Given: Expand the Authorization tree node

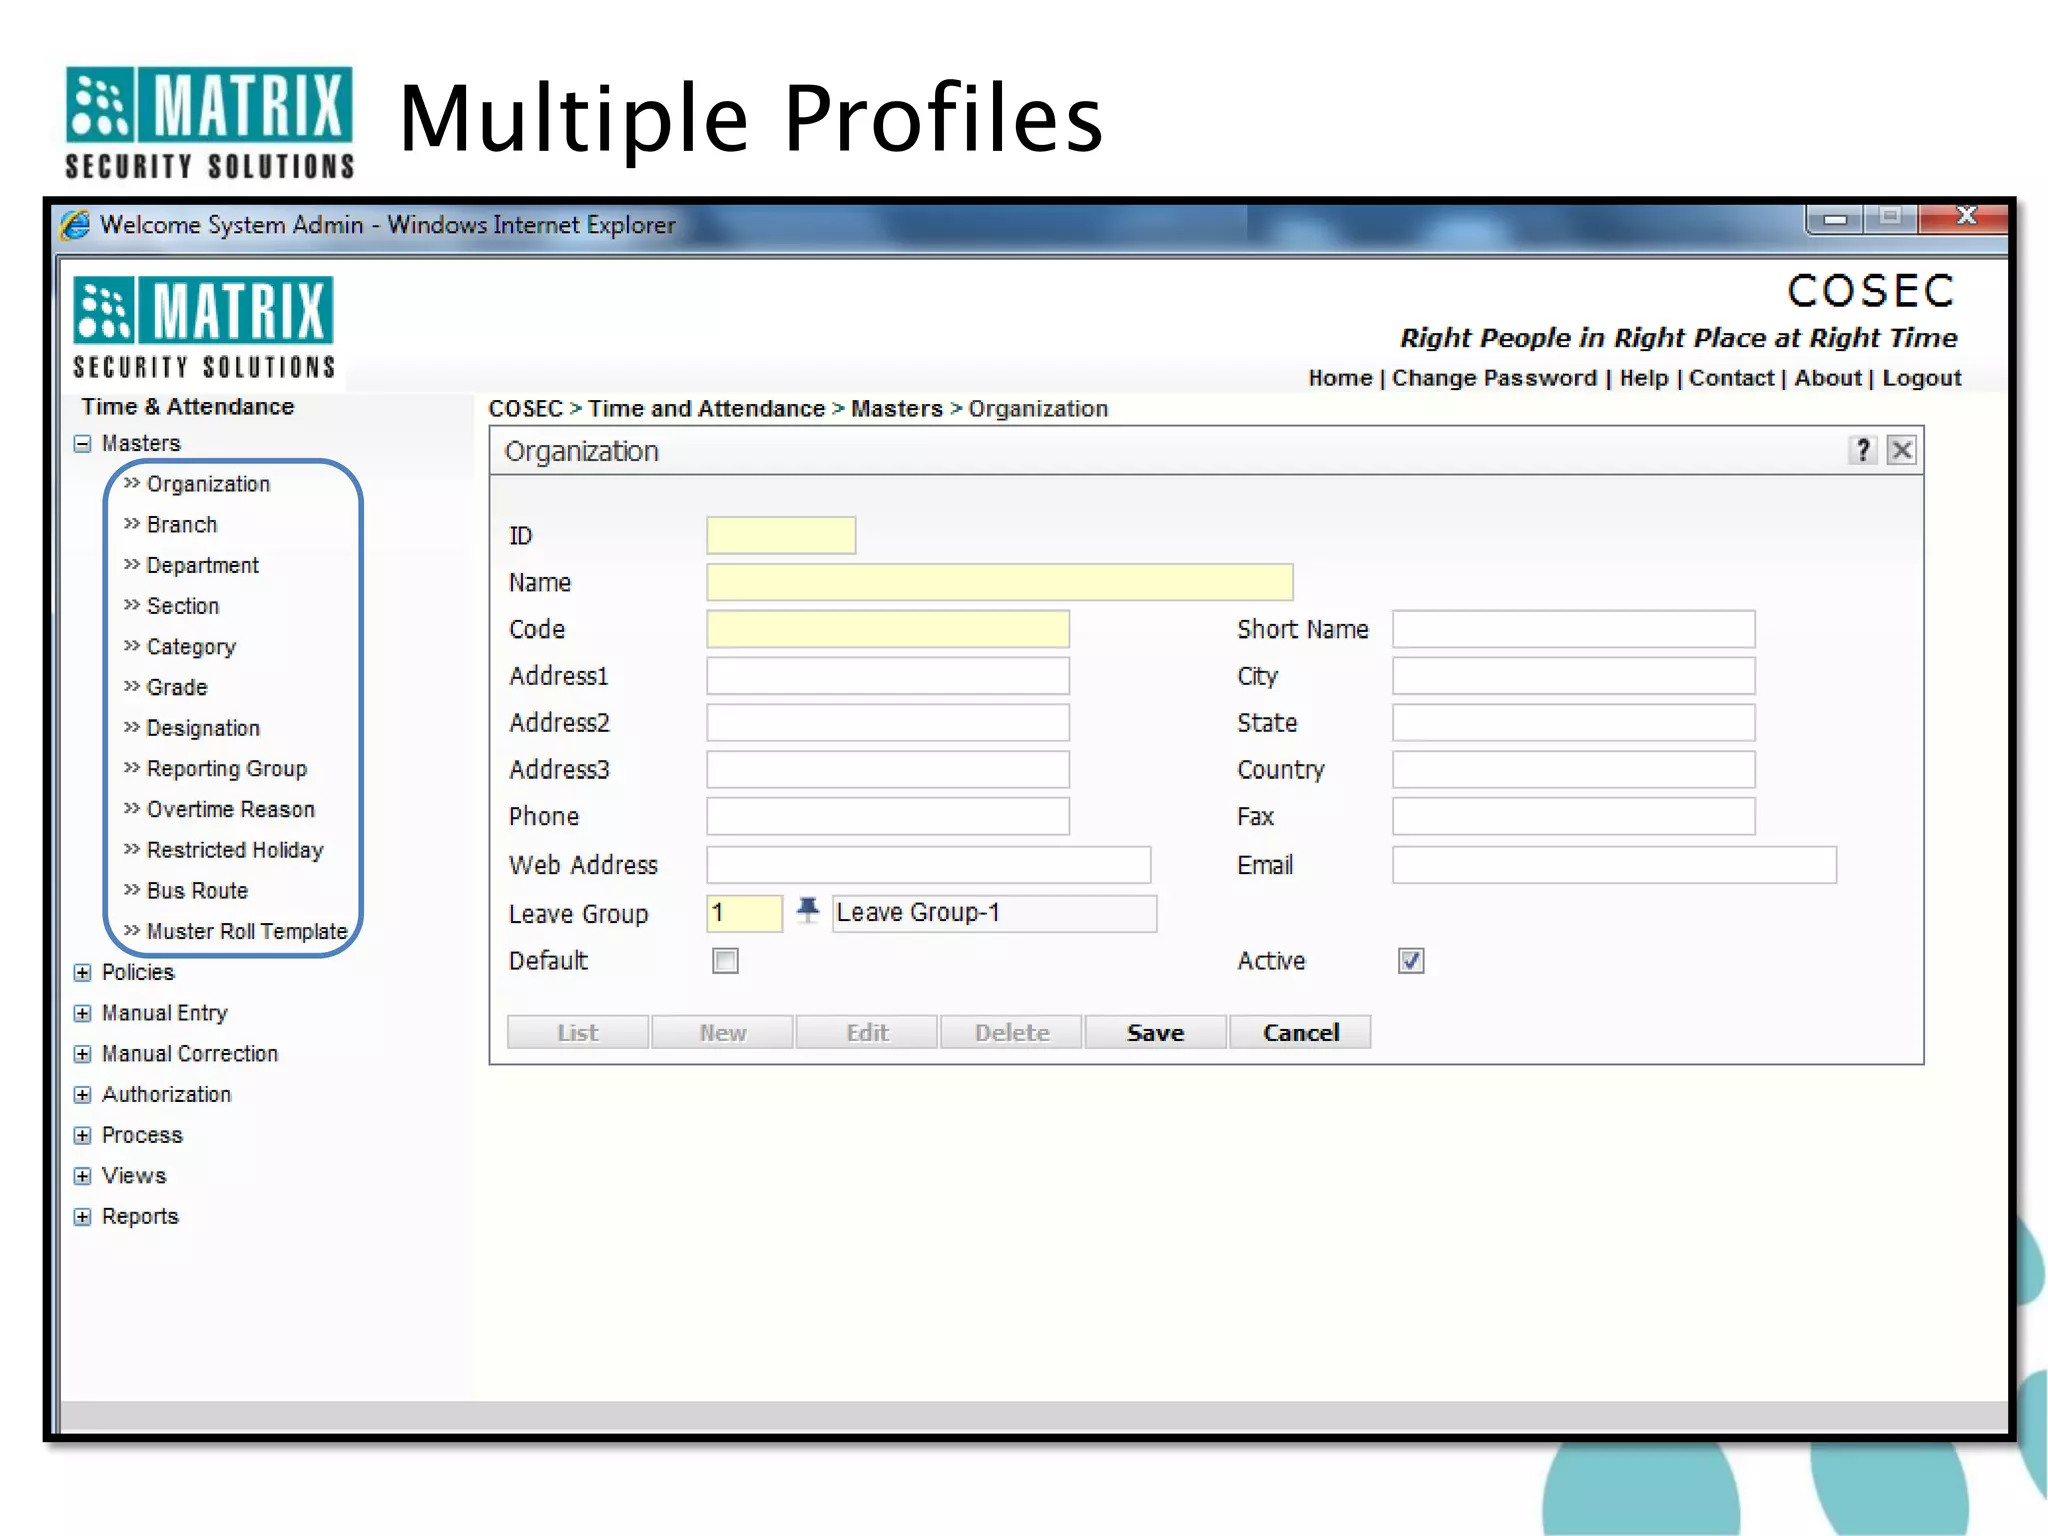Looking at the screenshot, I should [83, 1095].
